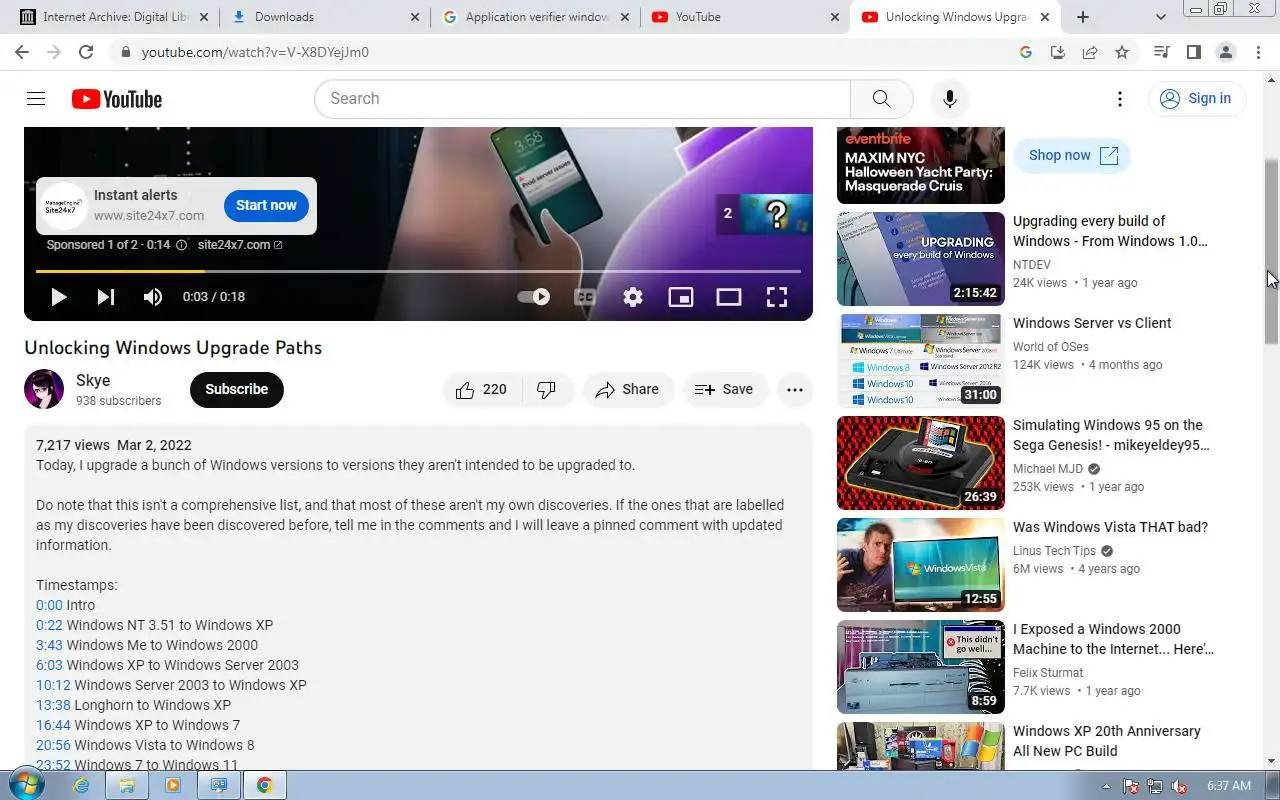Open more actions ellipsis below video
The image size is (1280, 800).
795,390
